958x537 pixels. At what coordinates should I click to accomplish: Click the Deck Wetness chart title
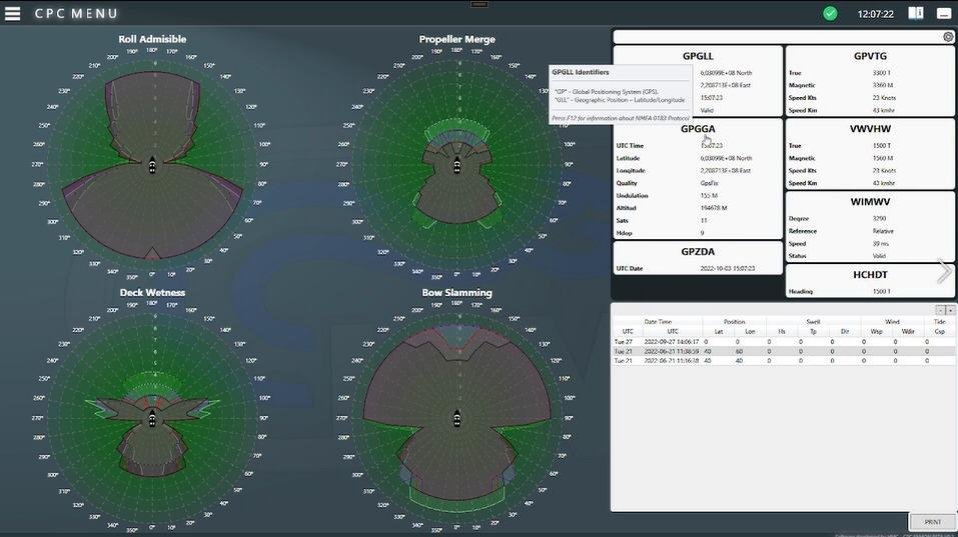[x=152, y=293]
